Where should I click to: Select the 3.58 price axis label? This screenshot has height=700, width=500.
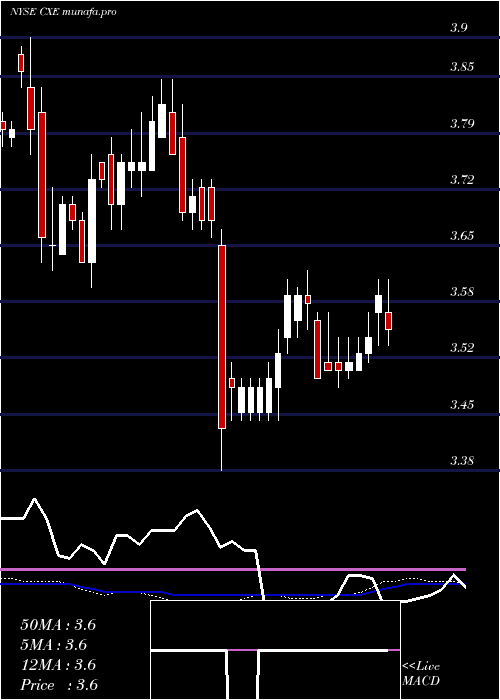[x=462, y=292]
